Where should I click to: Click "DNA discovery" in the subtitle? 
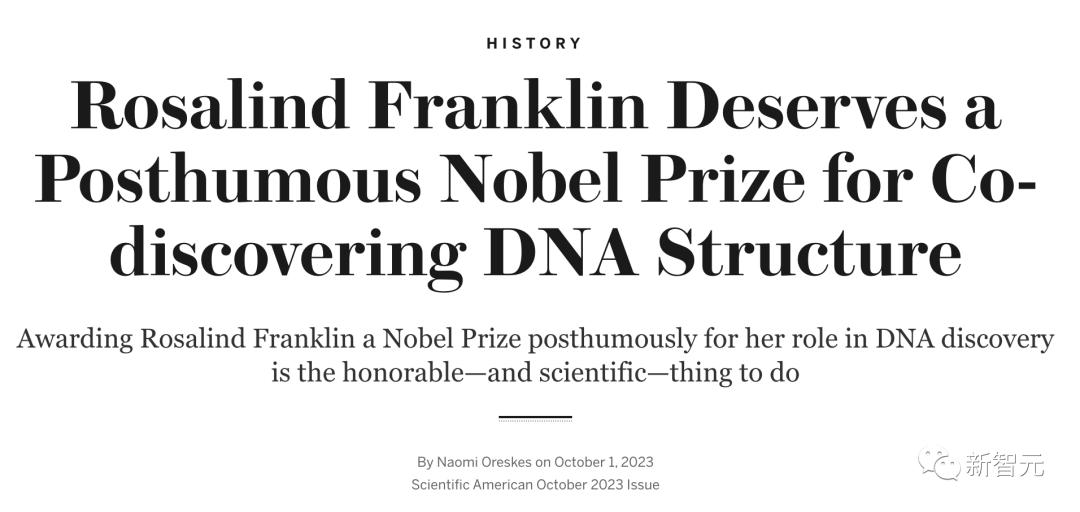point(962,339)
